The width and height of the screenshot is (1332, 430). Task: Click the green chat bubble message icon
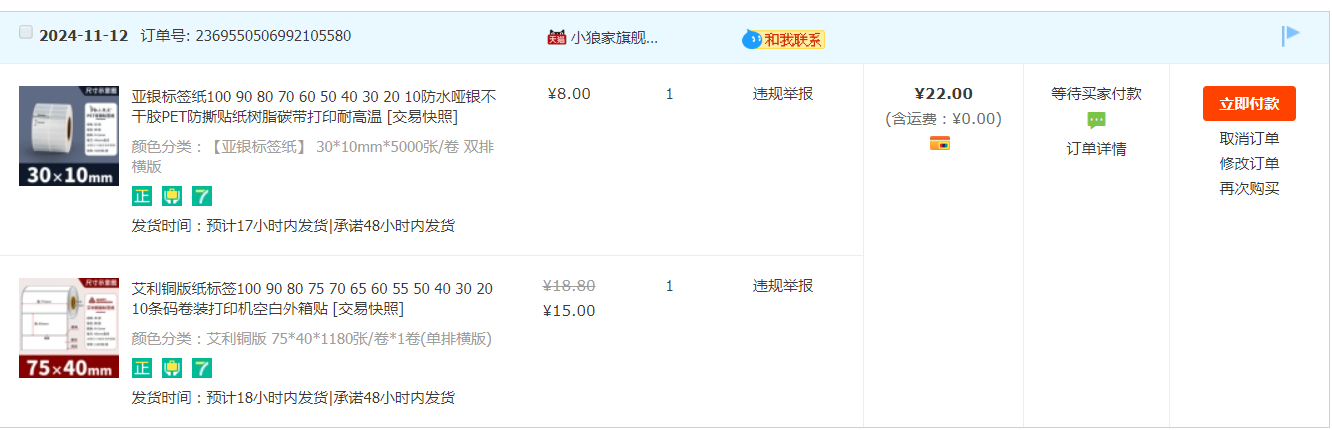coord(1096,121)
